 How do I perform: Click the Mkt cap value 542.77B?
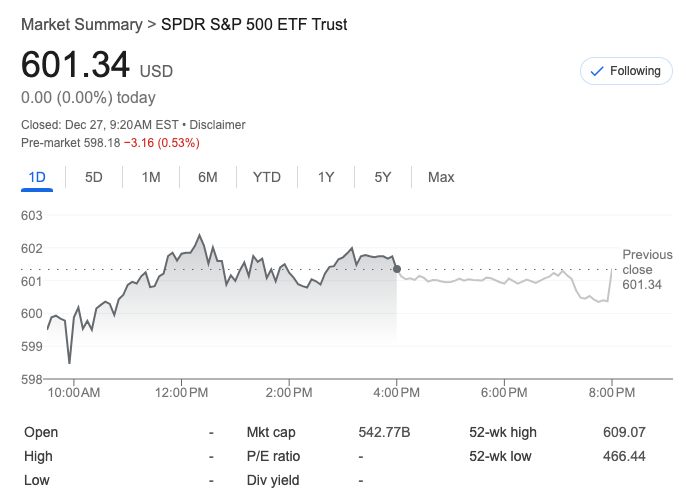pyautogui.click(x=384, y=432)
